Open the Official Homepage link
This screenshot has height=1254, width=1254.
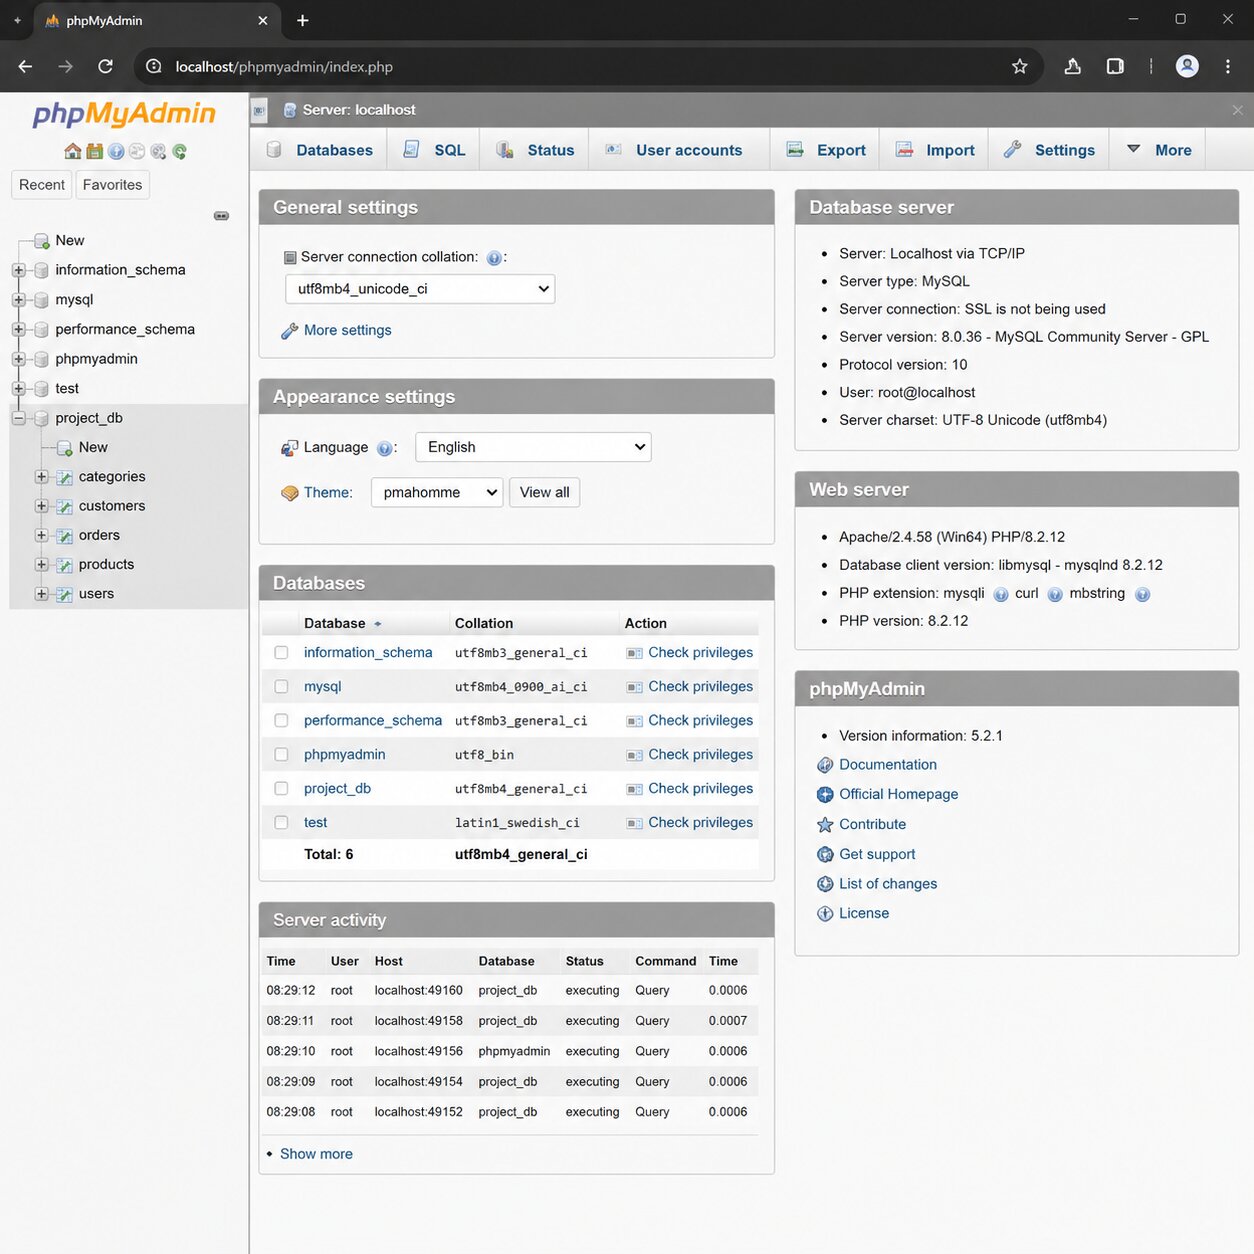click(x=899, y=794)
